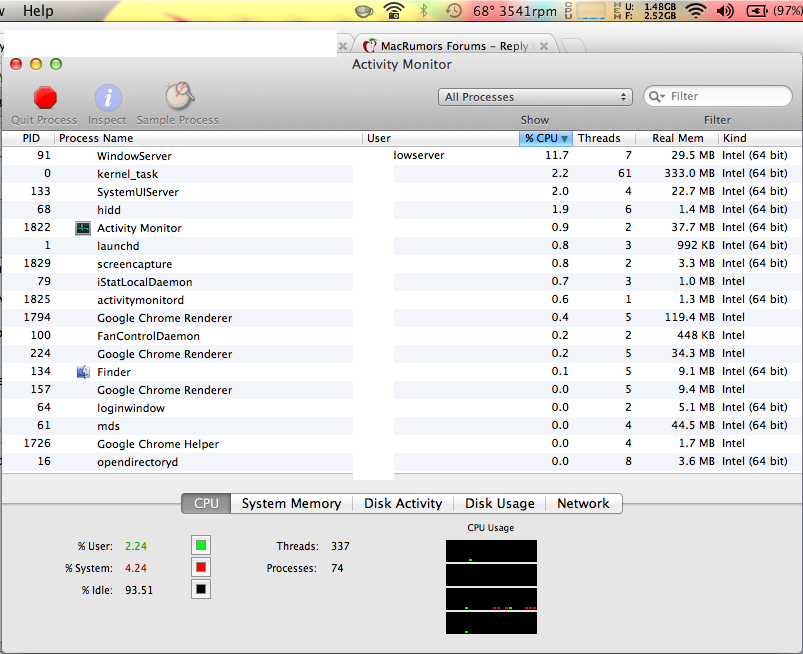803x654 pixels.
Task: Click the MacRumors tab apple favicon
Action: pos(370,46)
